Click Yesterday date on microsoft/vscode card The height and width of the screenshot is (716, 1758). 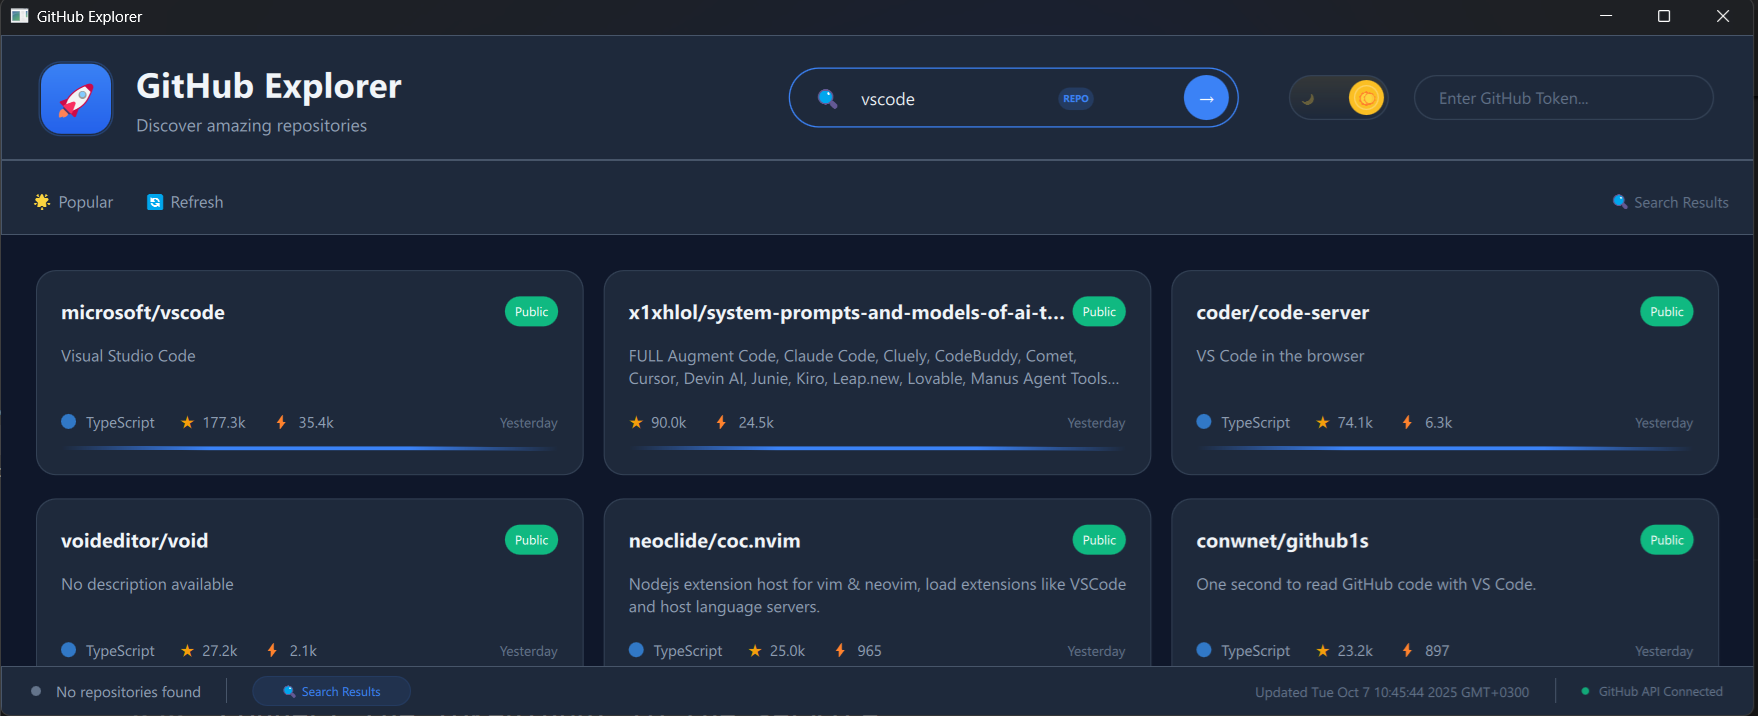pyautogui.click(x=529, y=423)
